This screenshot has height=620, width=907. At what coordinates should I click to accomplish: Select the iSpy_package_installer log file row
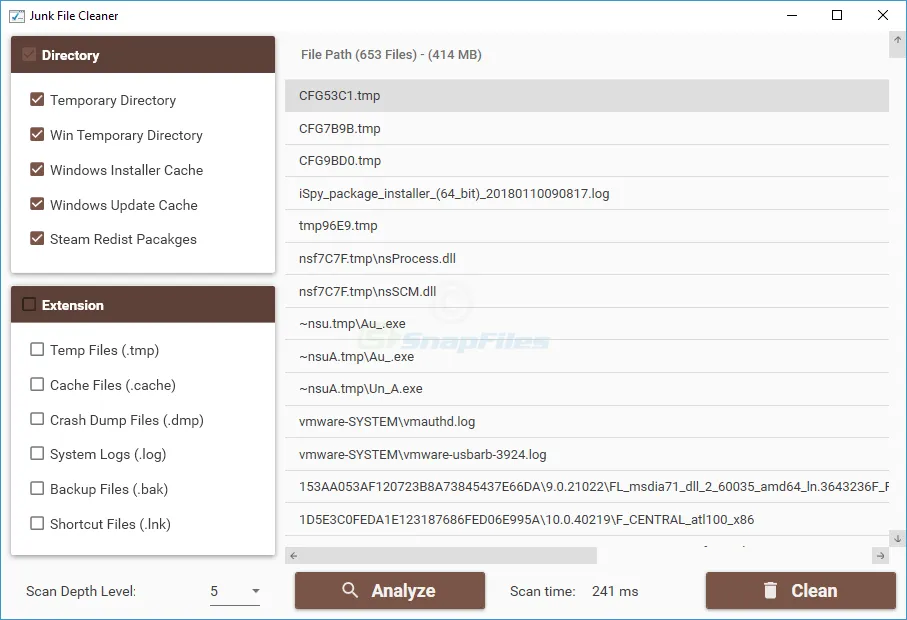pyautogui.click(x=587, y=193)
